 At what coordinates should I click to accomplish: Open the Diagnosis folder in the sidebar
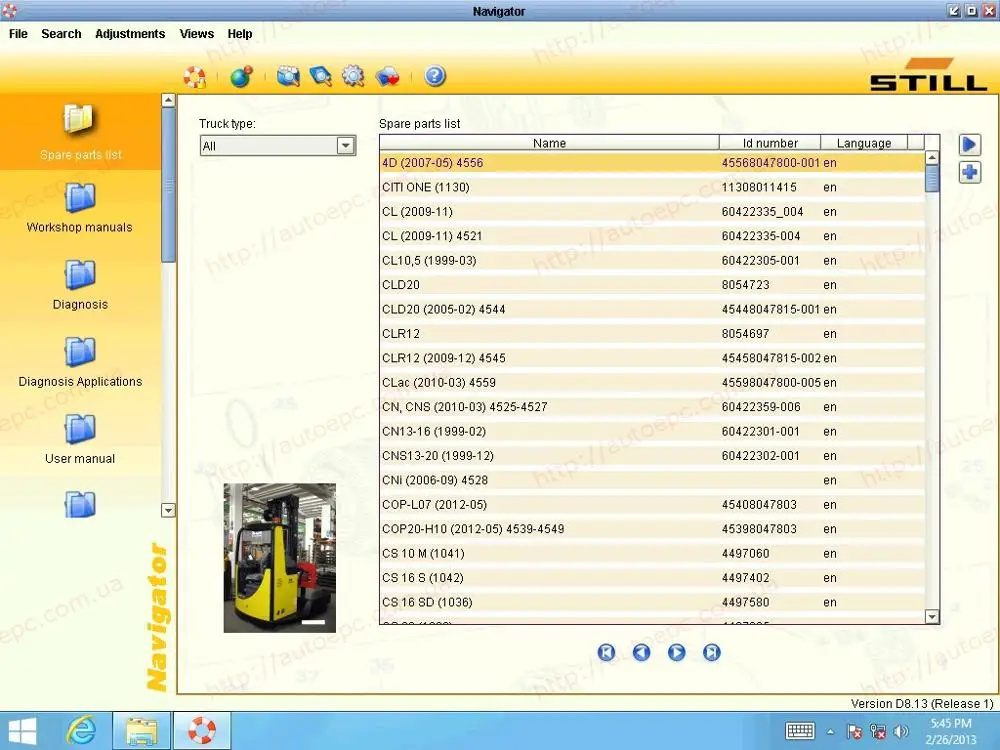(x=80, y=286)
